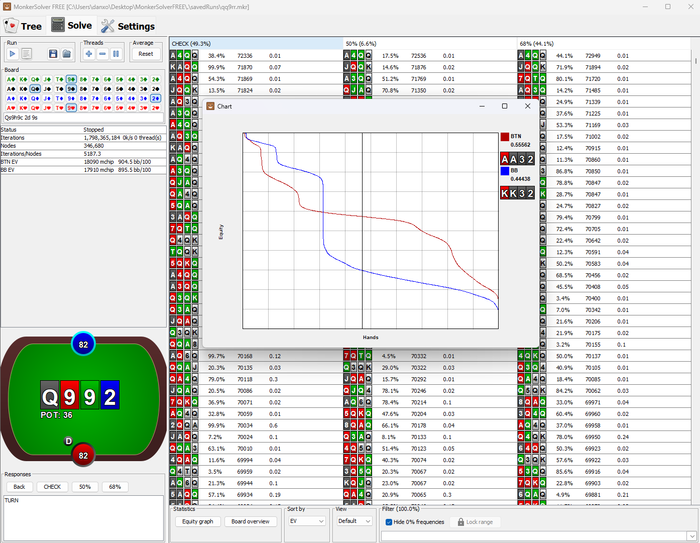Click the 50% response button
700x543 pixels.
click(x=85, y=487)
